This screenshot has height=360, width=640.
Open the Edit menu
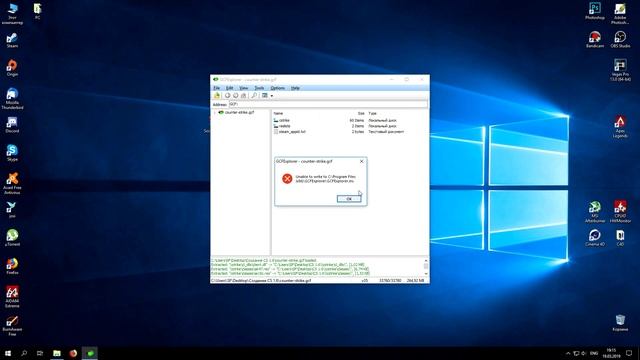[229, 88]
